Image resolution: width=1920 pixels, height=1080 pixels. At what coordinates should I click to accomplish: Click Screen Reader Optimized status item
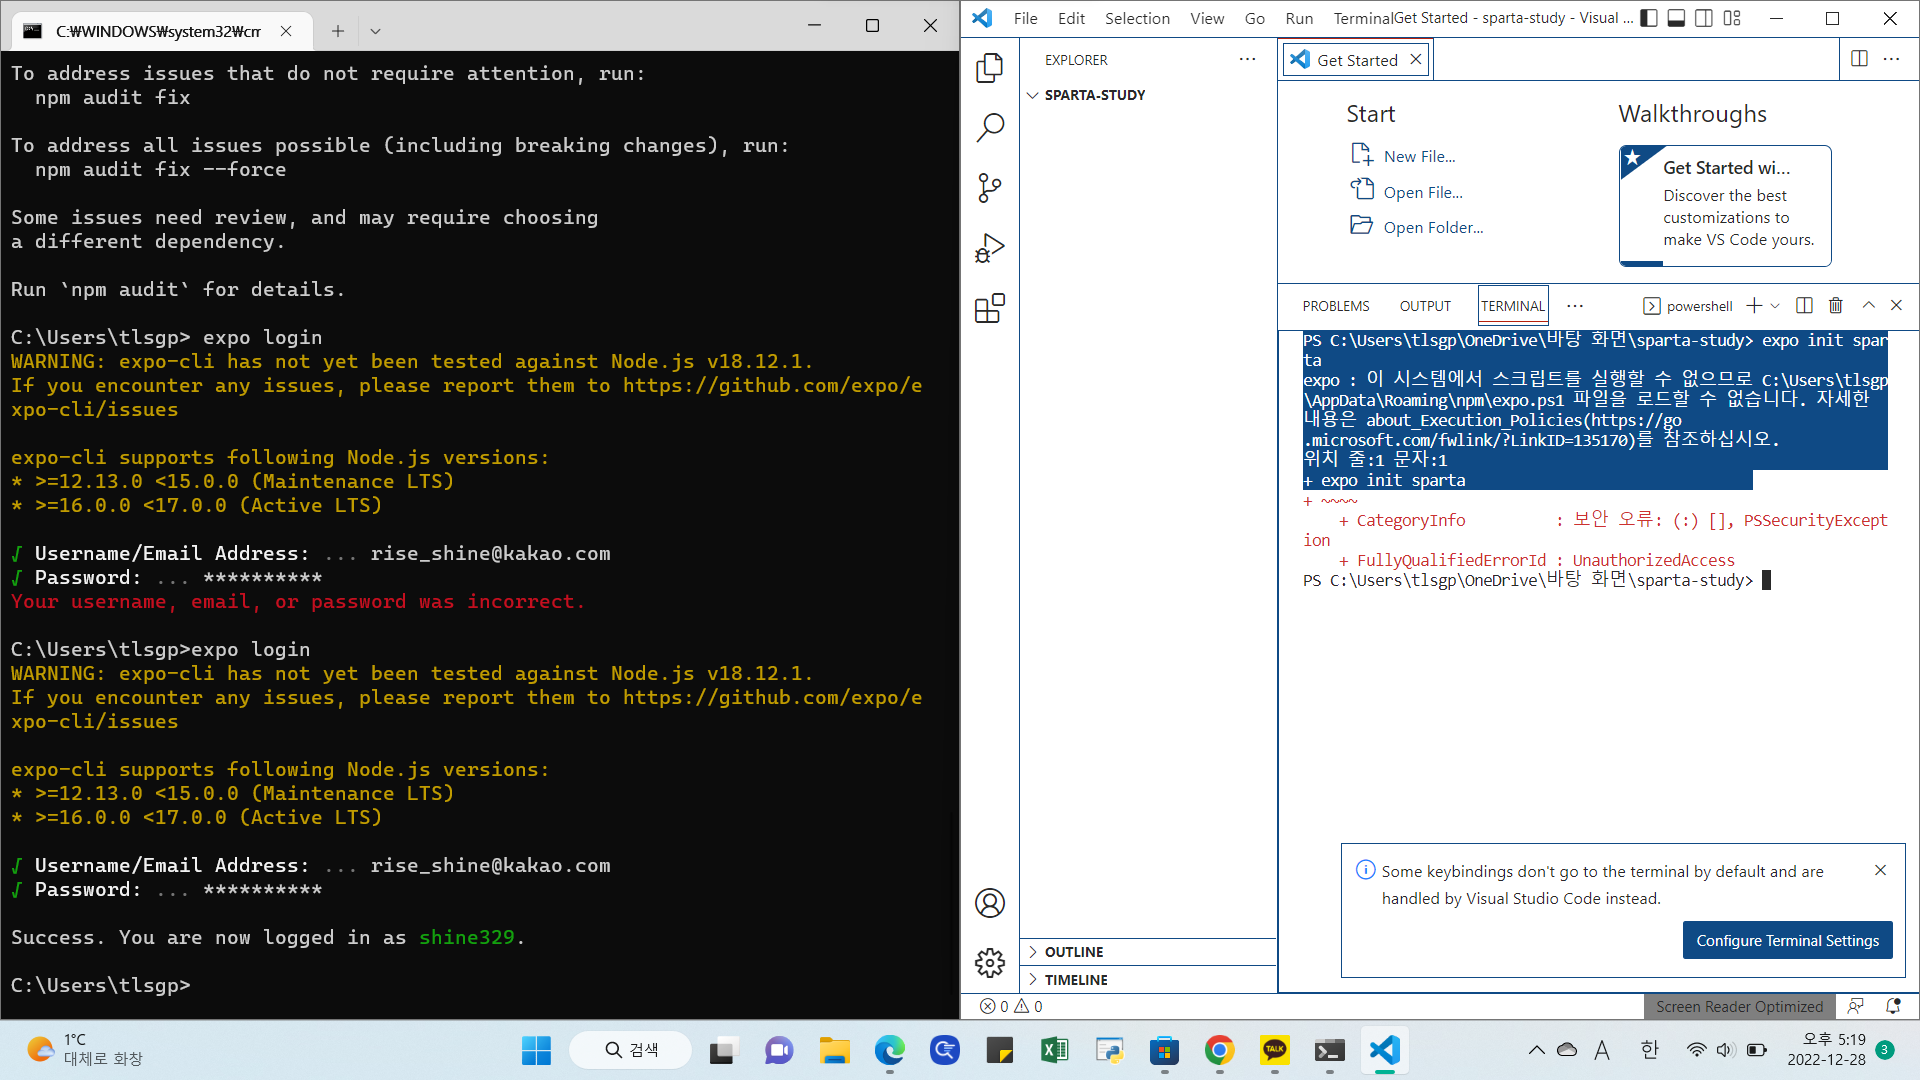click(1739, 1006)
